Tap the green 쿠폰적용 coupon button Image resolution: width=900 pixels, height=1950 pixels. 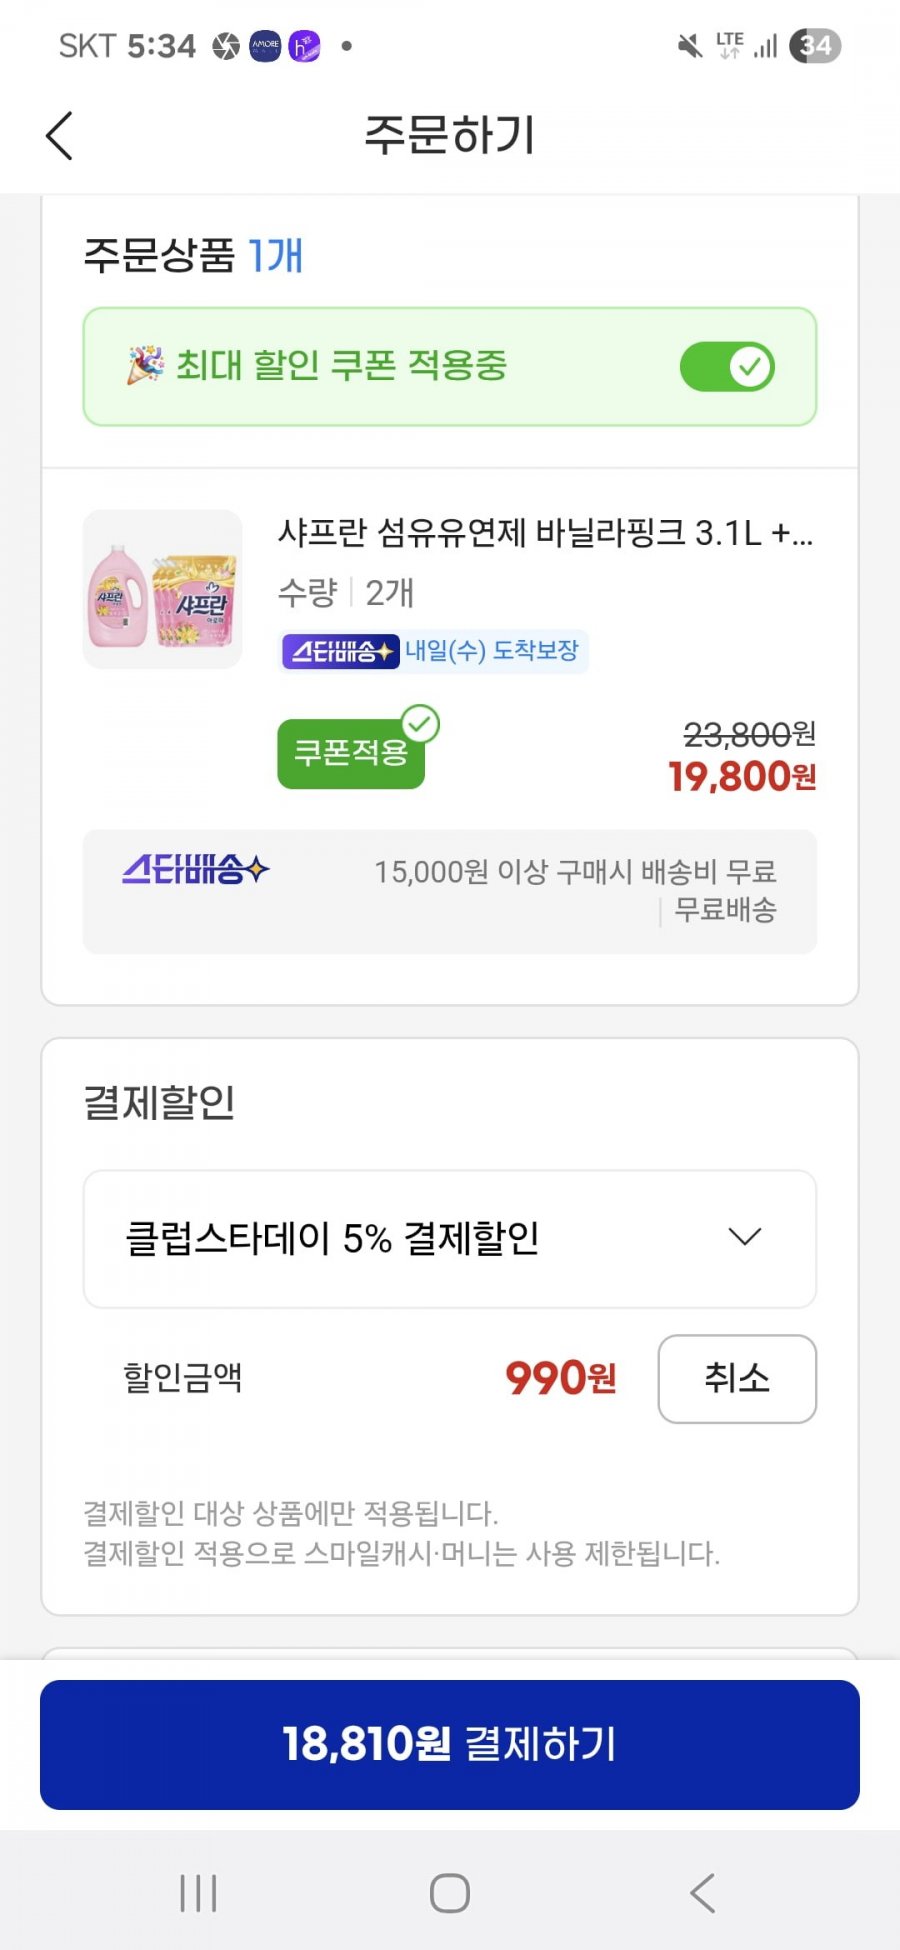351,753
